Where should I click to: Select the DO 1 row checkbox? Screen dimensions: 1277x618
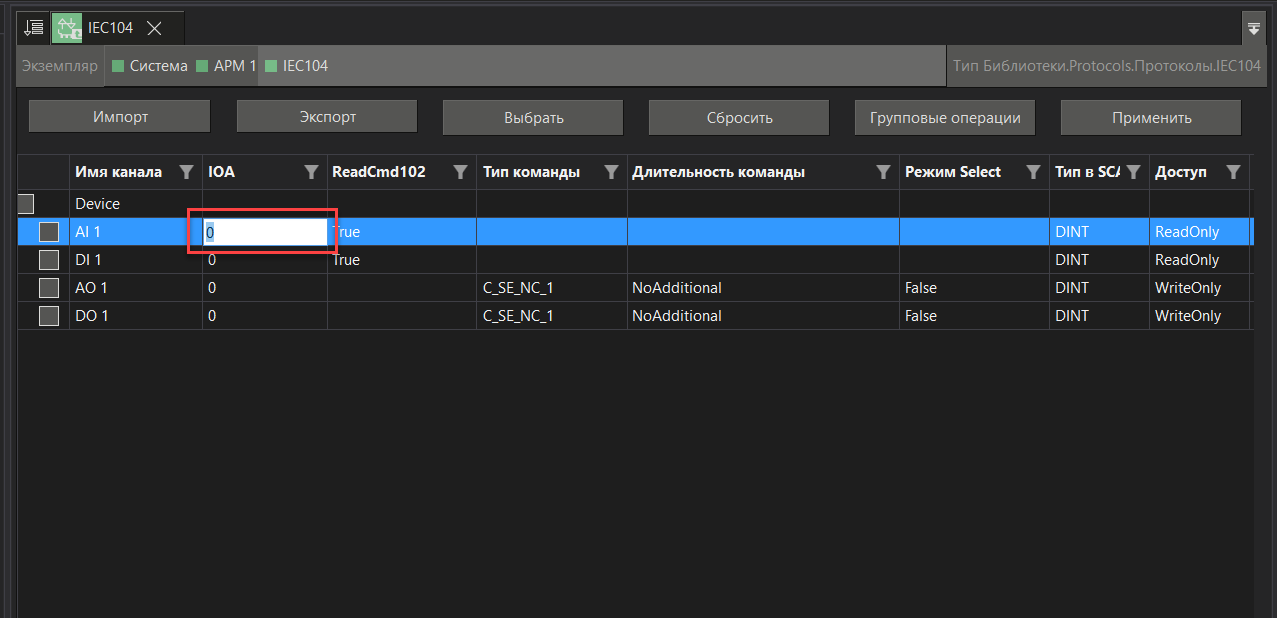49,316
